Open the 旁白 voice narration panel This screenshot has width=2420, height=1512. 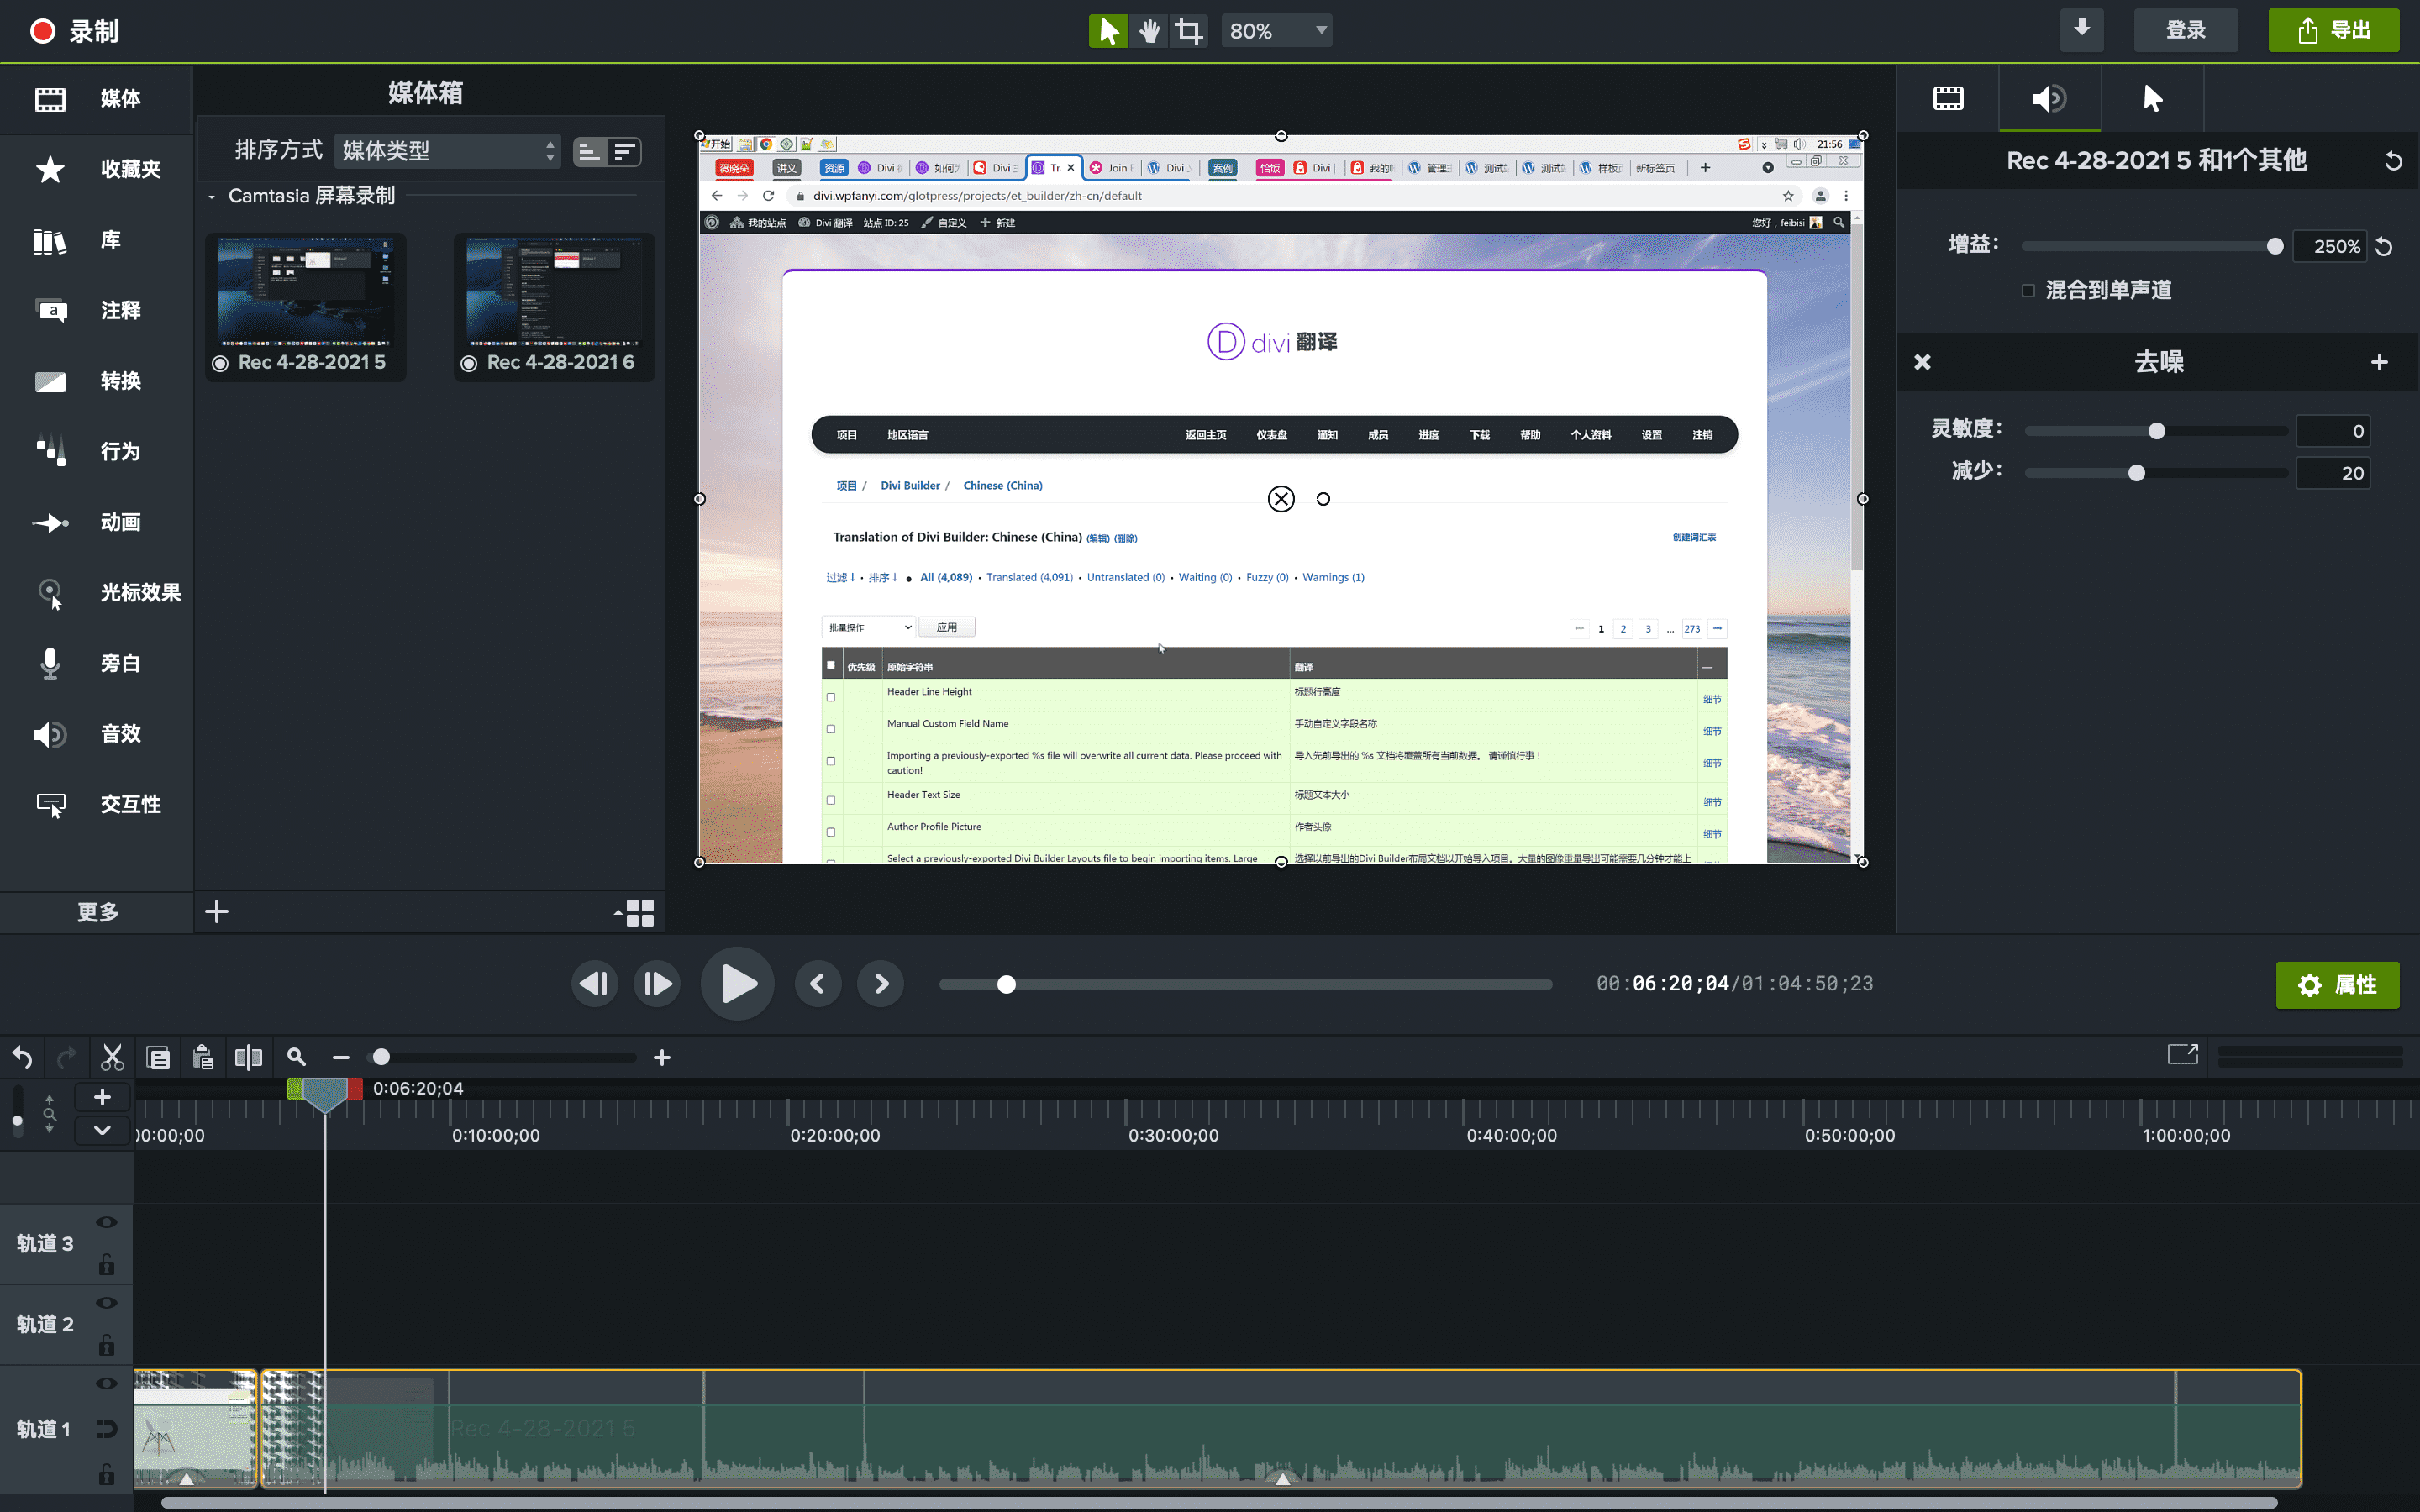[x=96, y=663]
